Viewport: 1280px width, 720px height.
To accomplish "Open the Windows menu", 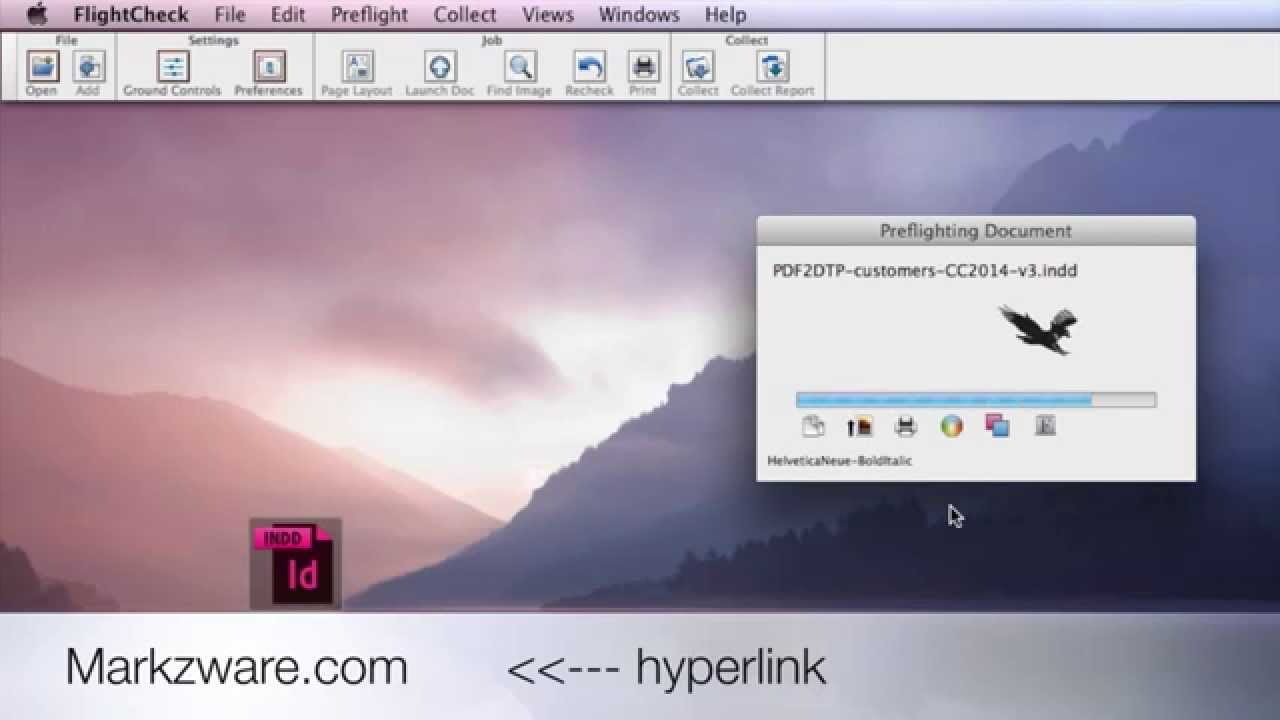I will (639, 14).
